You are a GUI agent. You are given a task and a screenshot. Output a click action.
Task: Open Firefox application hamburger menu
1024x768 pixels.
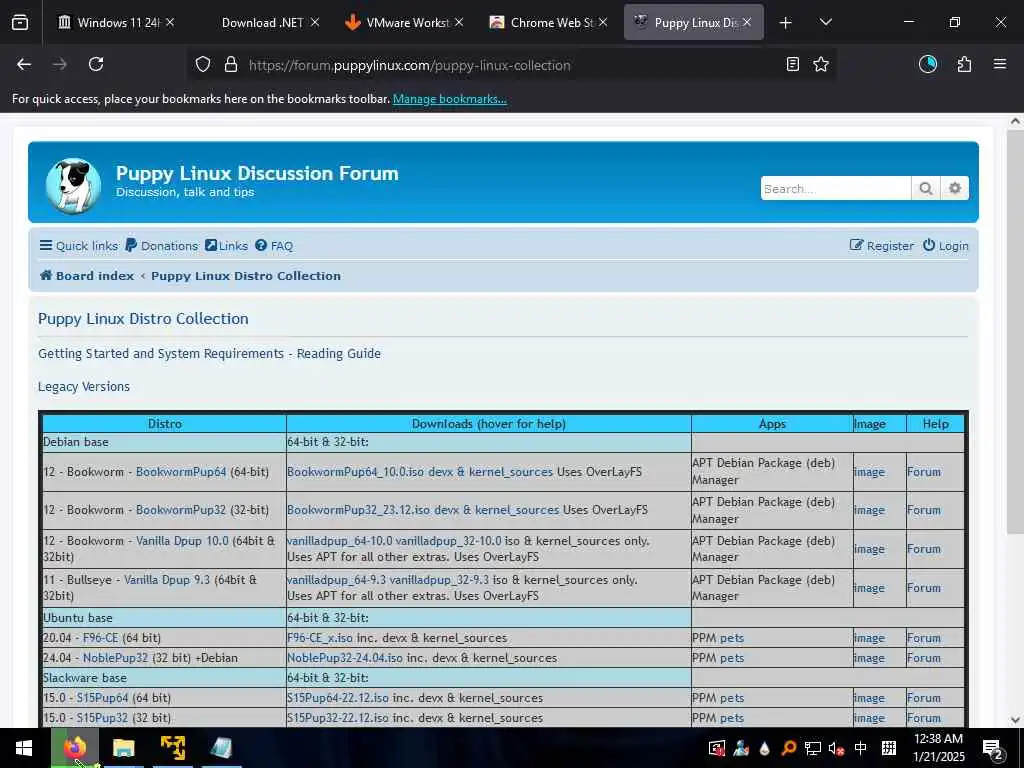click(1000, 64)
